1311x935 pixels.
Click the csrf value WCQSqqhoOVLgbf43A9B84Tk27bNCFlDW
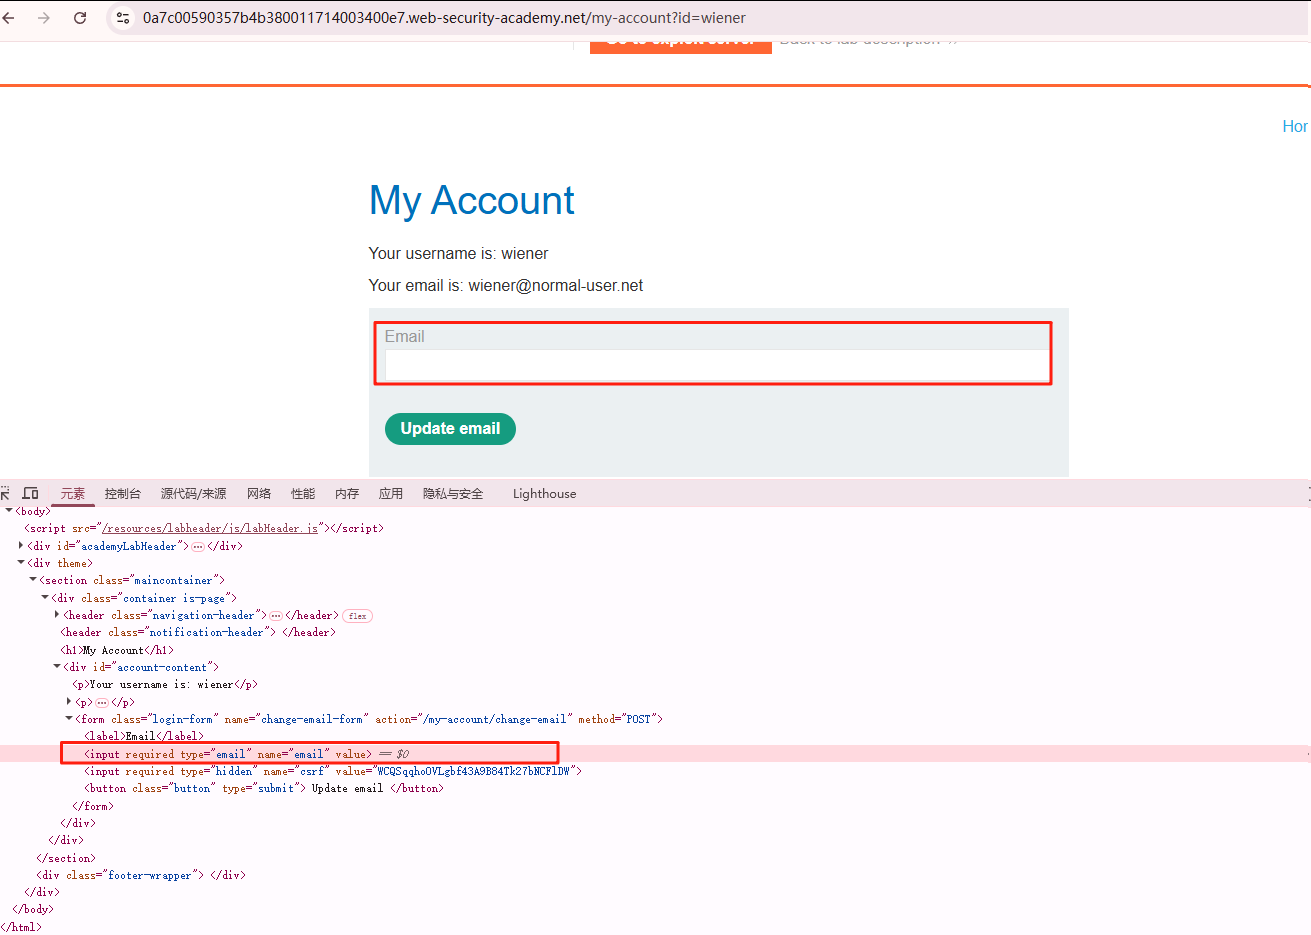tap(473, 771)
